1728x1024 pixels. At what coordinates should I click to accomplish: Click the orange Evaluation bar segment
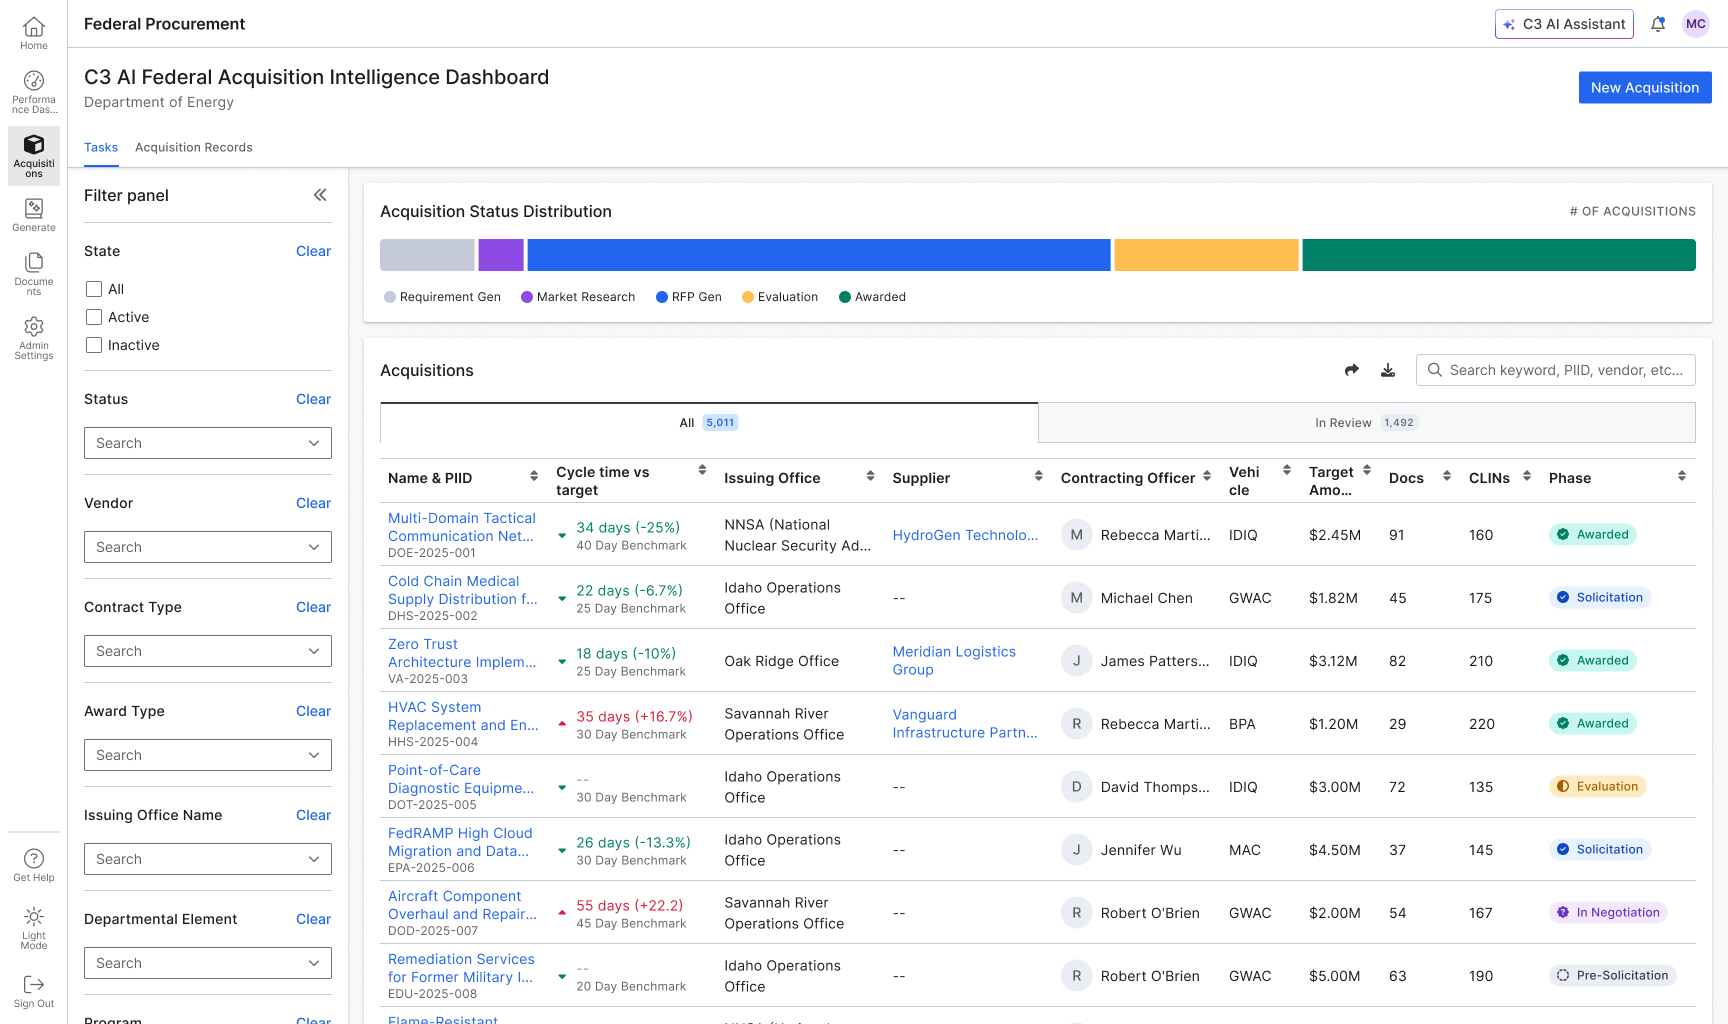click(1206, 255)
